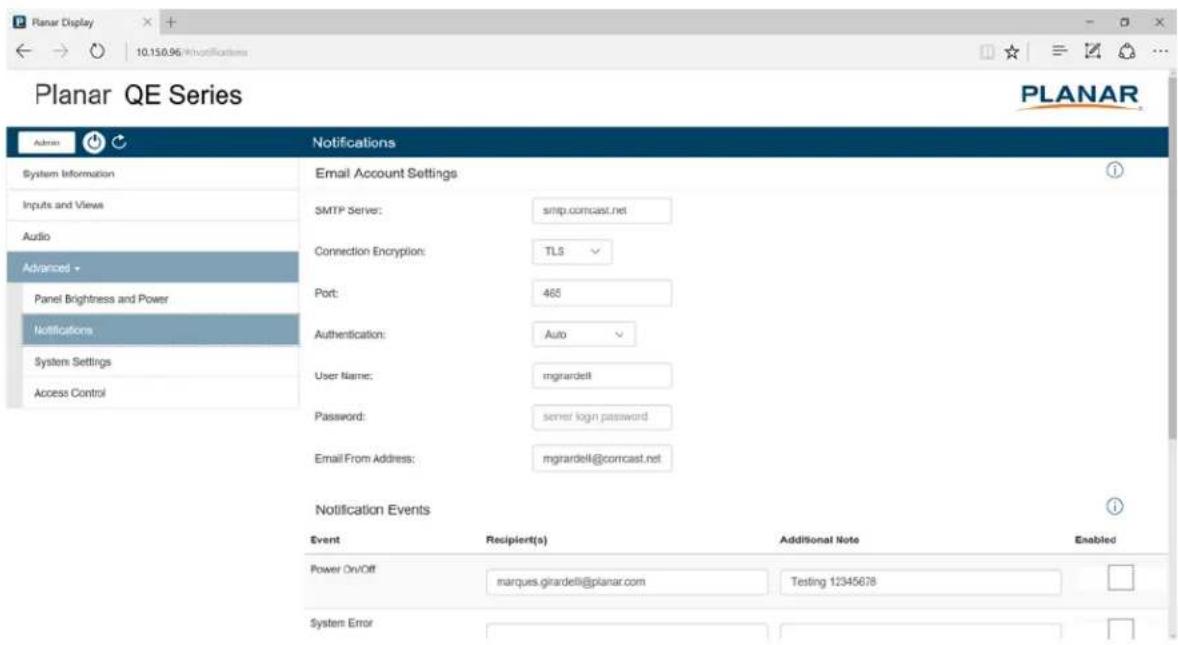Image resolution: width=1178 pixels, height=645 pixels.
Task: Open the Email Account Settings info icon
Action: point(1114,170)
